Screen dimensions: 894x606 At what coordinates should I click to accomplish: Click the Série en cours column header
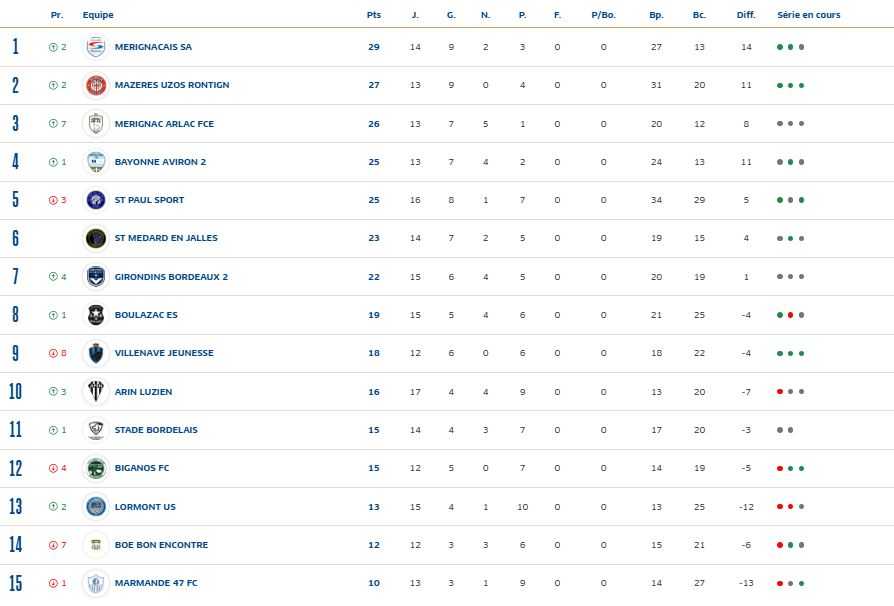pyautogui.click(x=808, y=15)
